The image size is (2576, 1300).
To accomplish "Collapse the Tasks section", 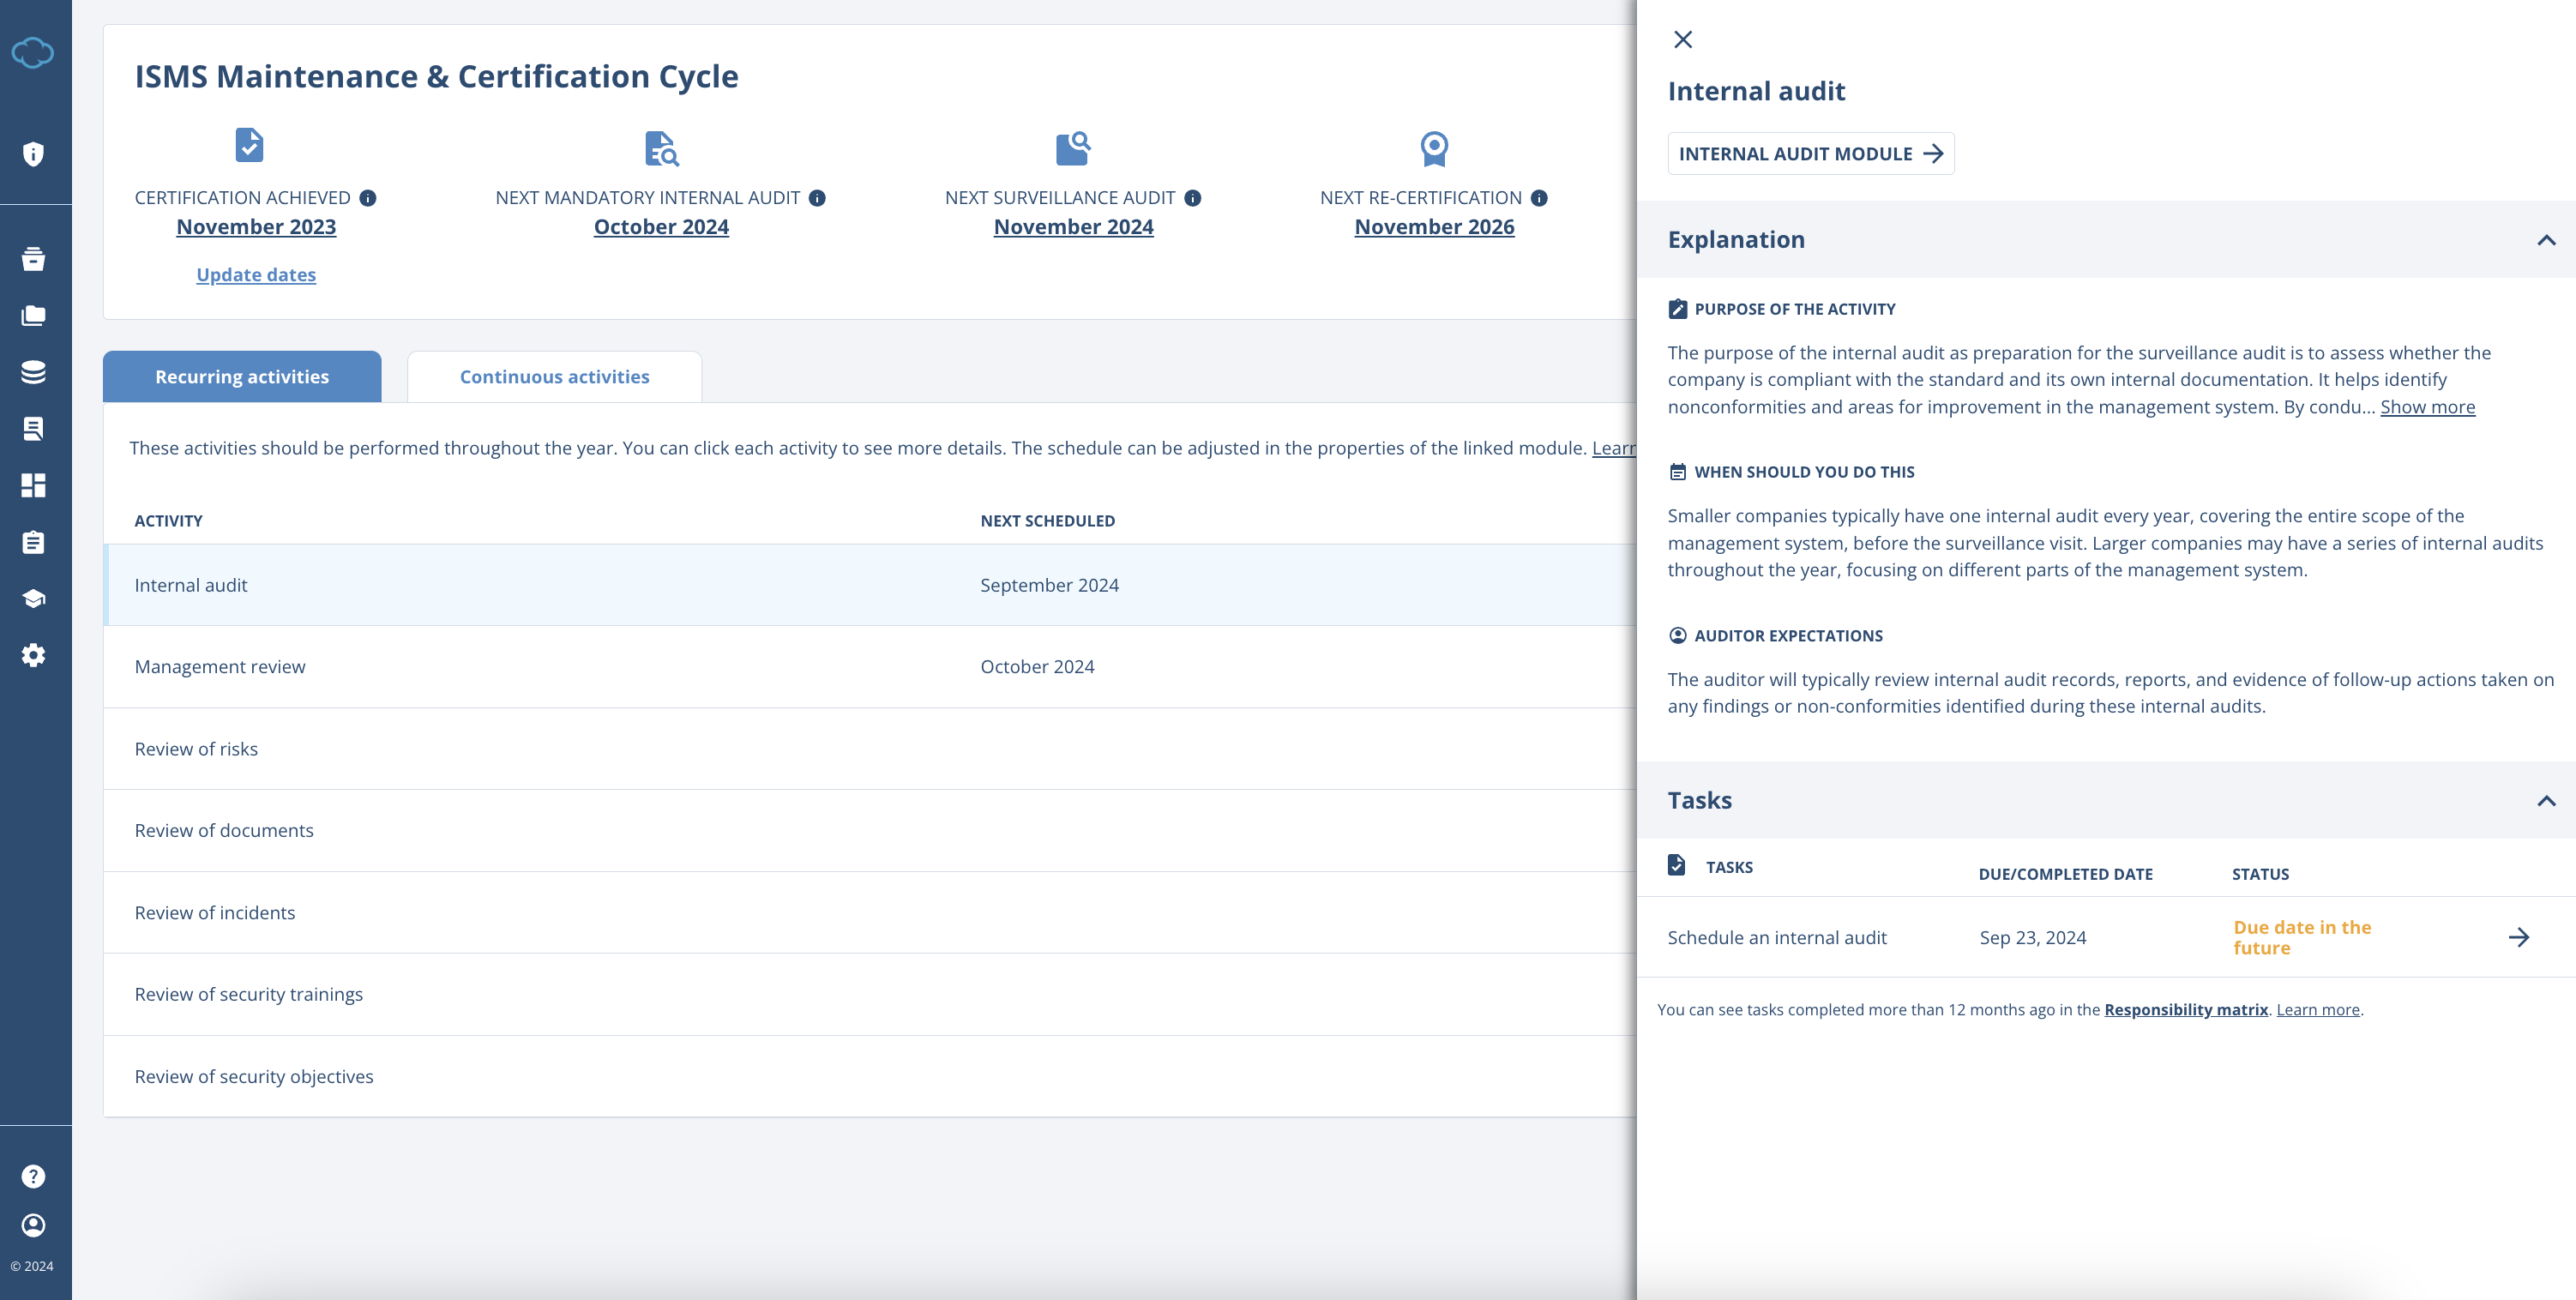I will point(2546,800).
